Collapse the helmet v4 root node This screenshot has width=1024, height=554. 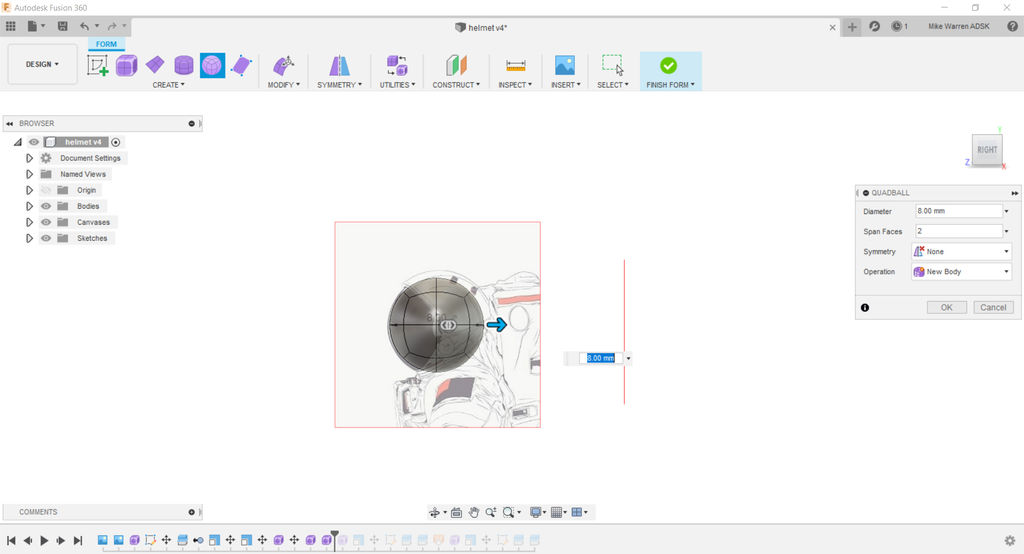pos(18,142)
